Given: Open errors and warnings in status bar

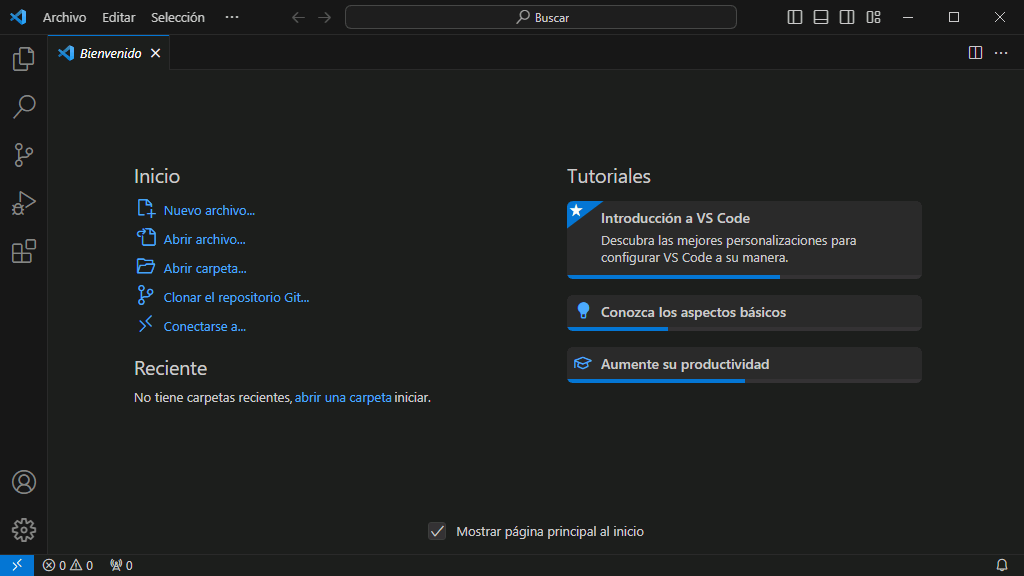Looking at the screenshot, I should [68, 565].
